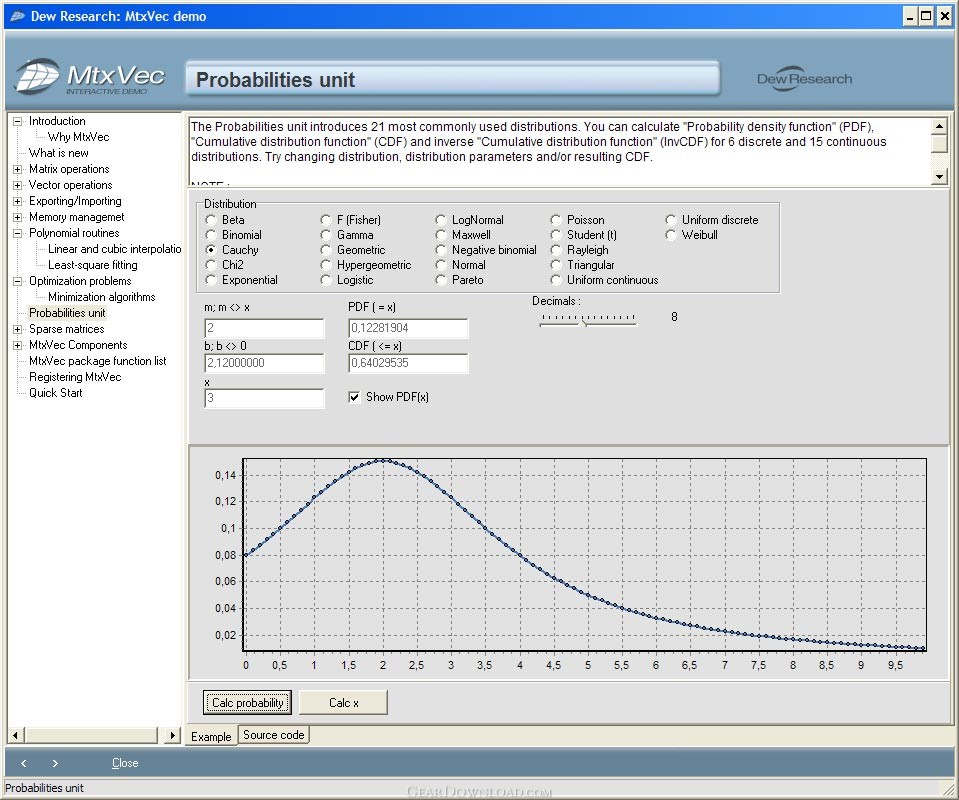Choose the Weibull distribution option
Screen dimensions: 959x800
(671, 235)
